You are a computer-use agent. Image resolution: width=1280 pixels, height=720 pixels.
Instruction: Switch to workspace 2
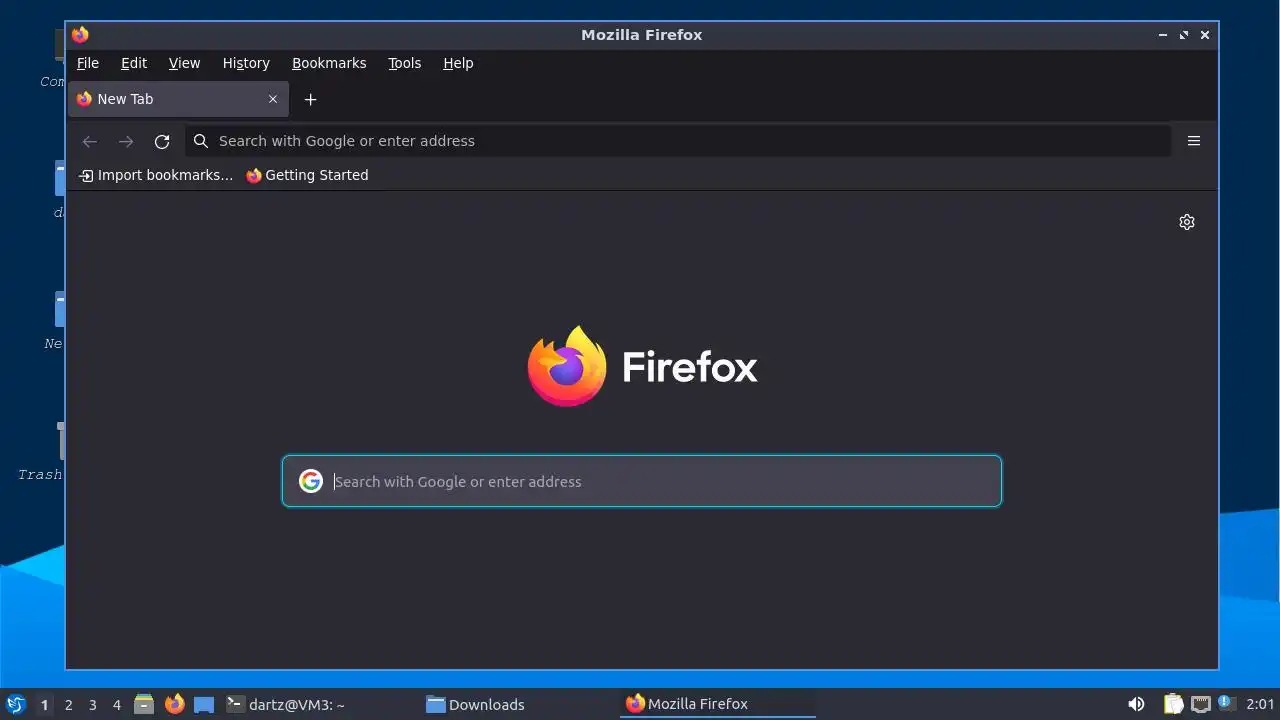[x=68, y=704]
